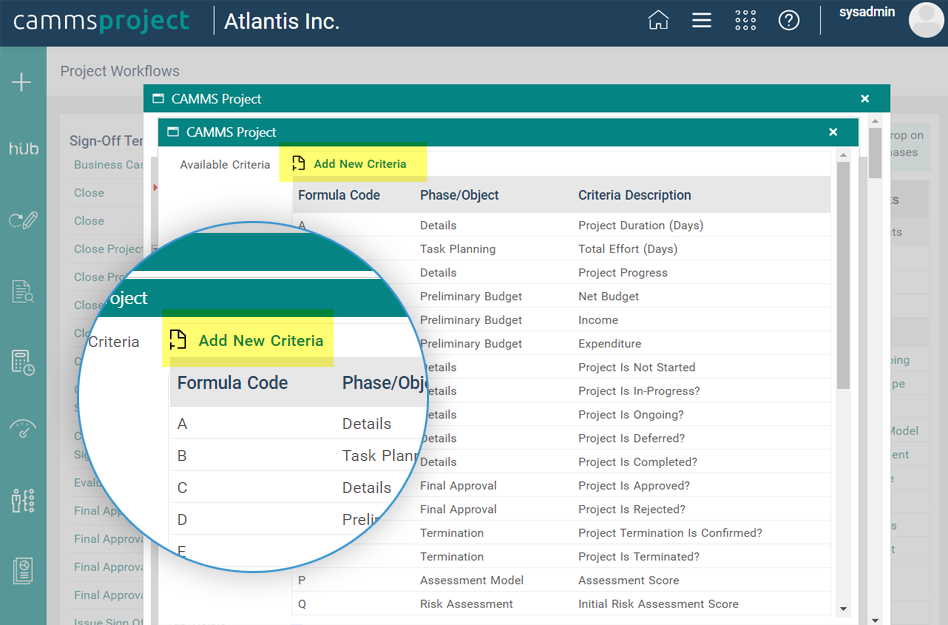Click Preliminary Budget cell in Income row
The width and height of the screenshot is (948, 625).
471,320
